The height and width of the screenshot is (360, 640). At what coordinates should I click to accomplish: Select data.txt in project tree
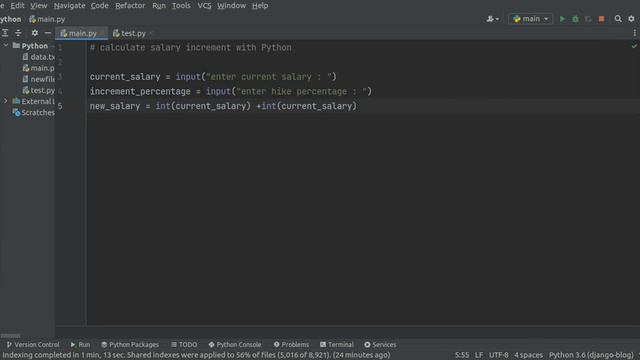(x=38, y=57)
